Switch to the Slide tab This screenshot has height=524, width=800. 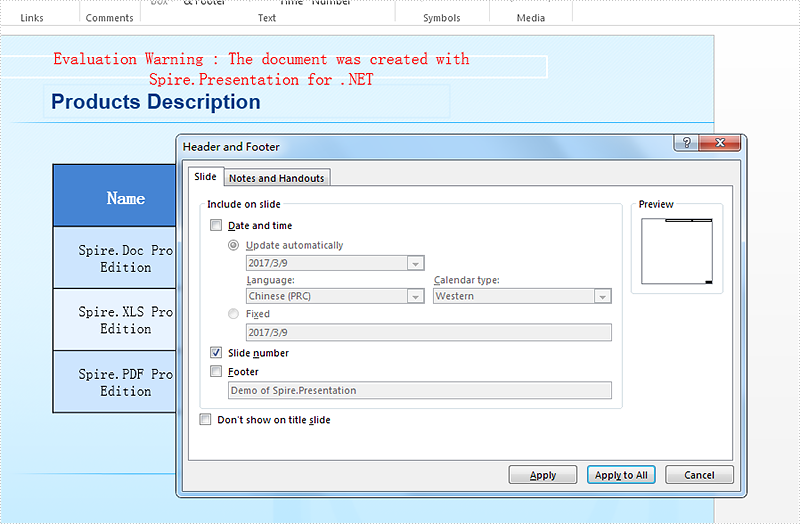point(205,177)
